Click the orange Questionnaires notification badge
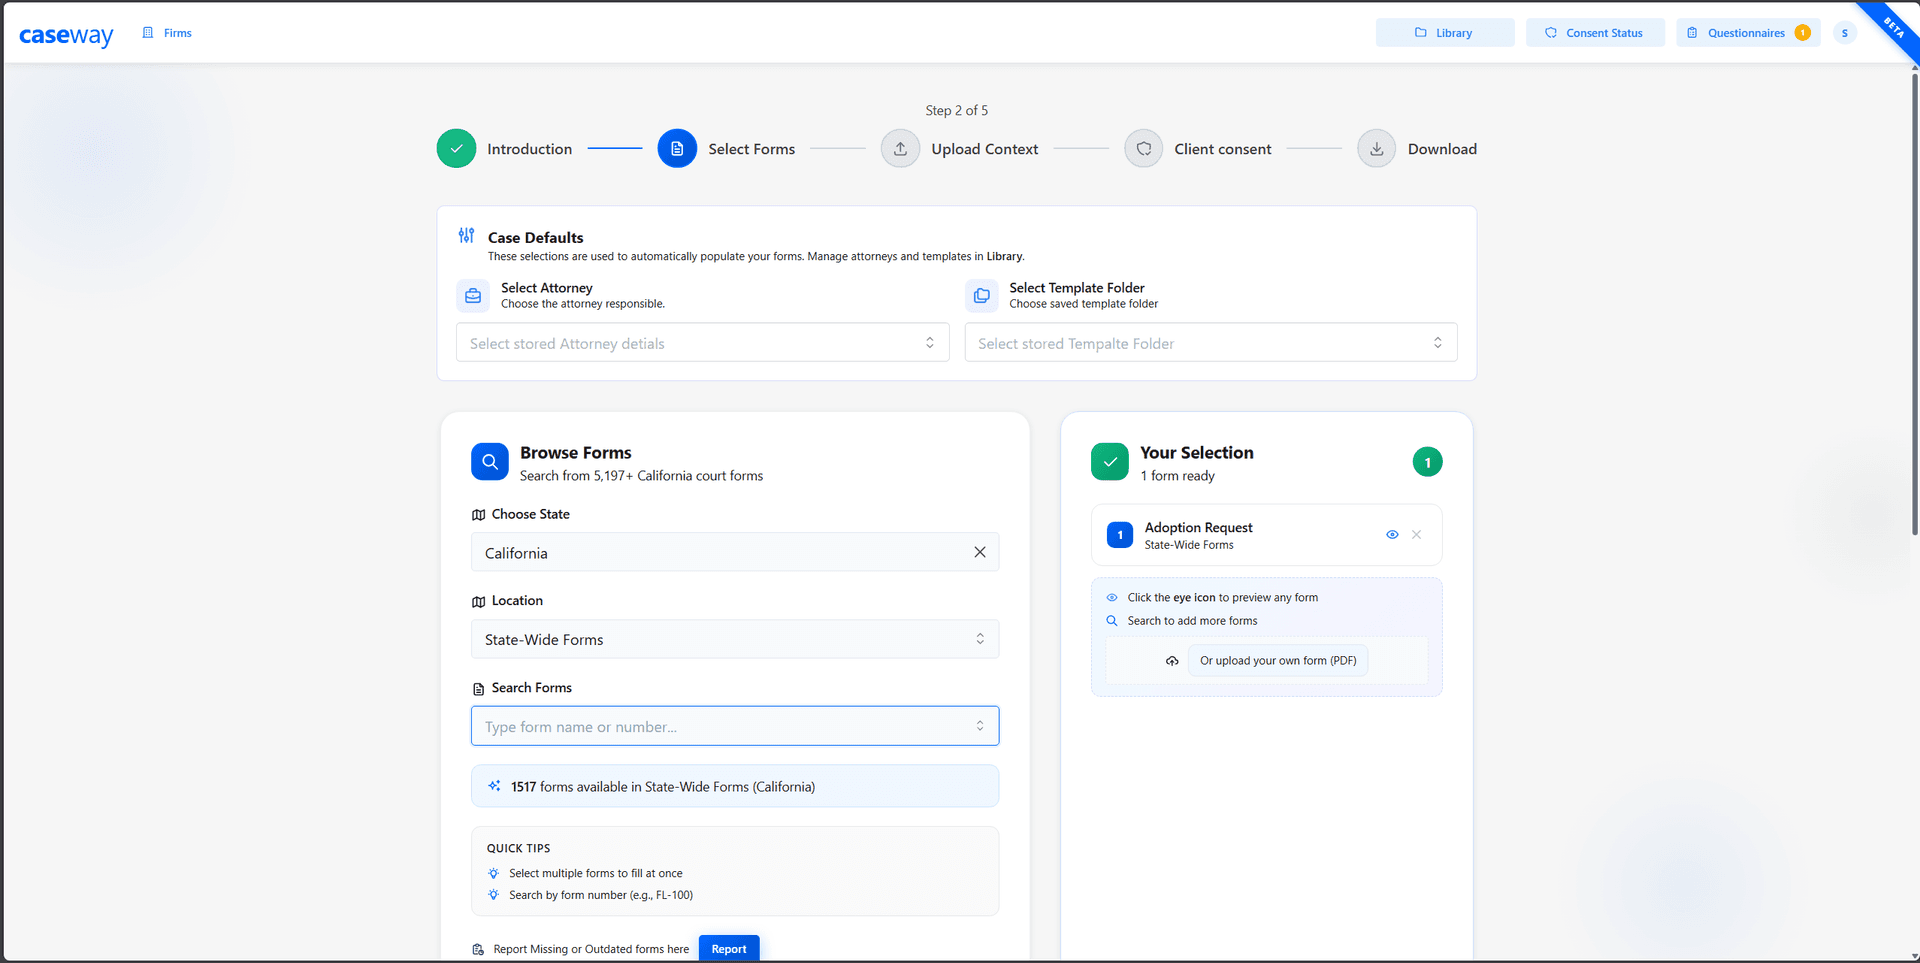Viewport: 1920px width, 963px height. click(1802, 33)
